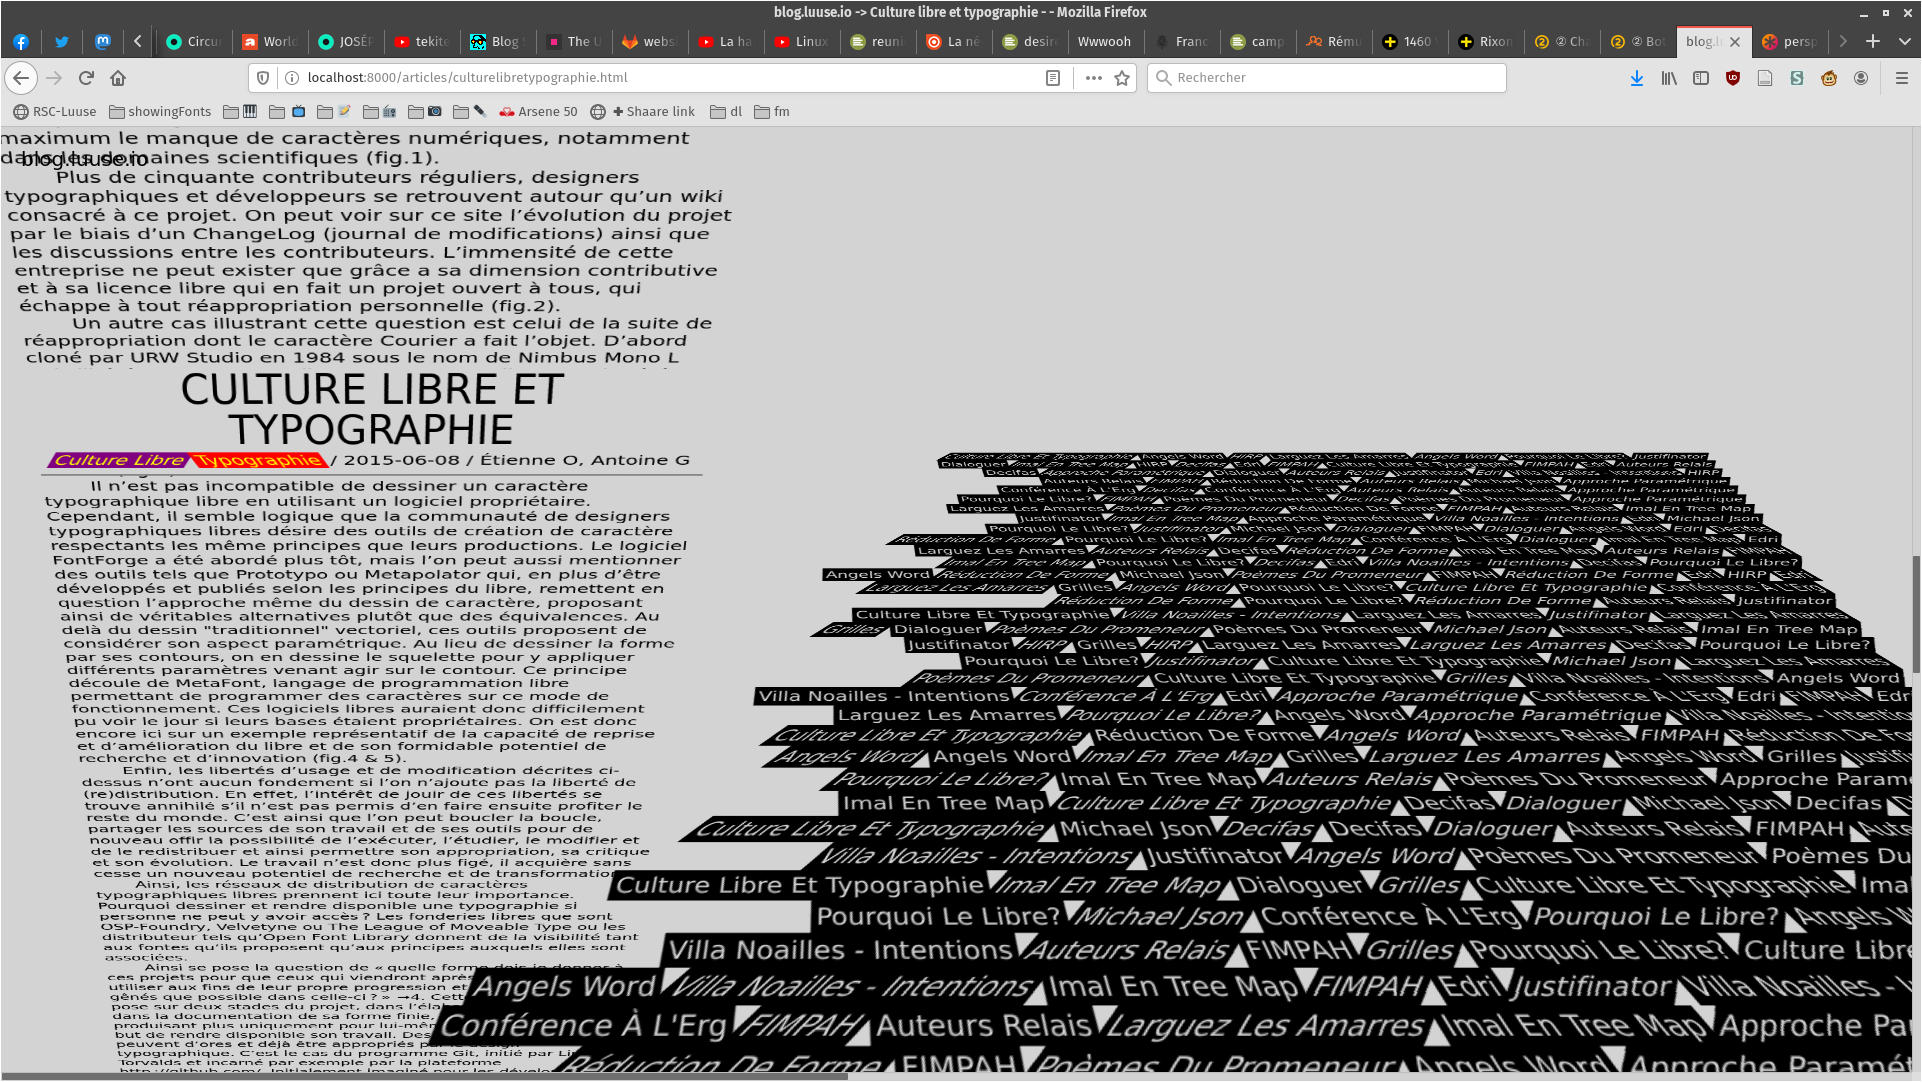Reload the current page
The image size is (1922, 1082).
pyautogui.click(x=86, y=78)
